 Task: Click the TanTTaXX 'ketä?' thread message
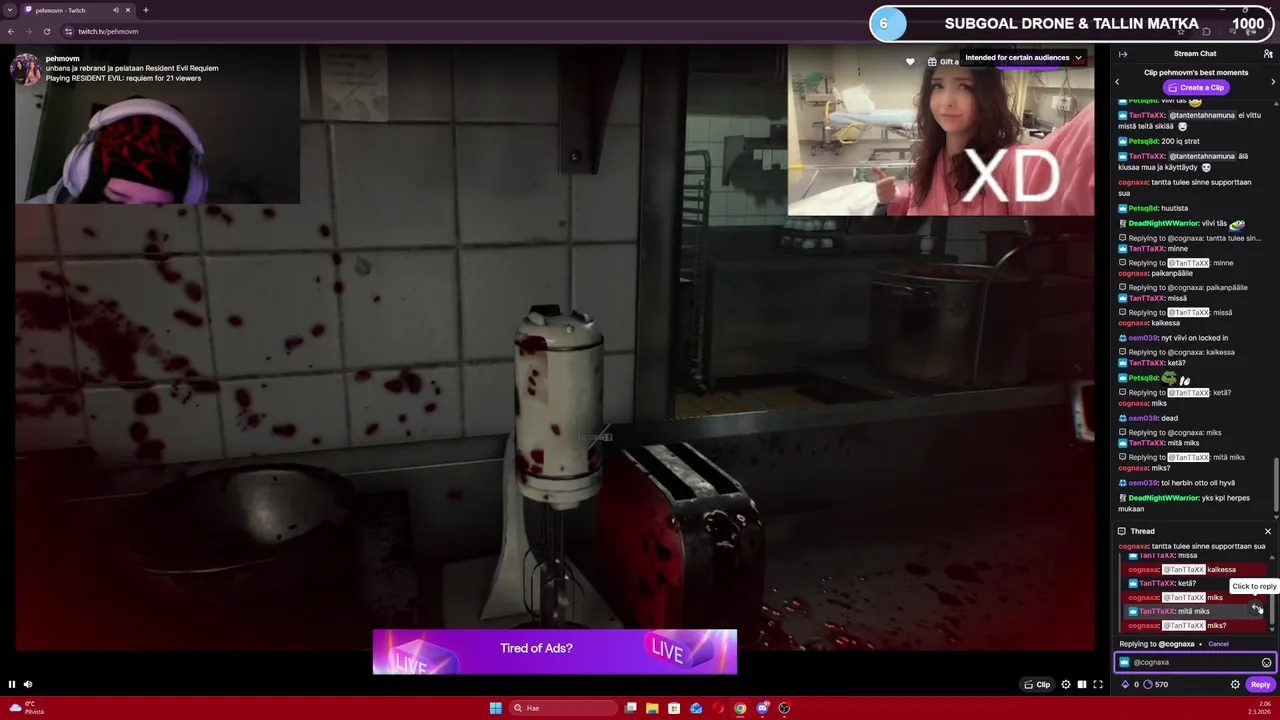[1196, 583]
